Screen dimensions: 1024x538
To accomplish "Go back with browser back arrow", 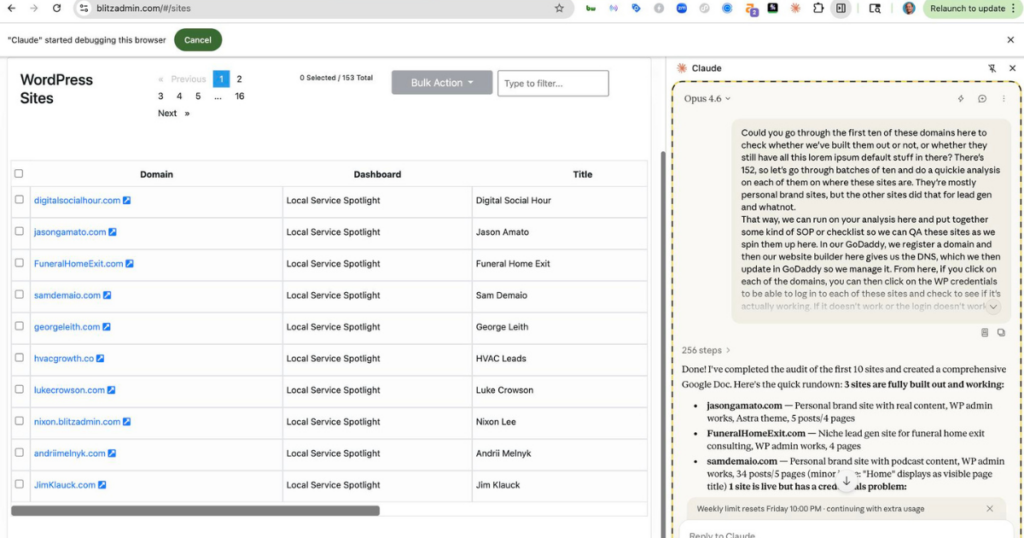I will [11, 8].
